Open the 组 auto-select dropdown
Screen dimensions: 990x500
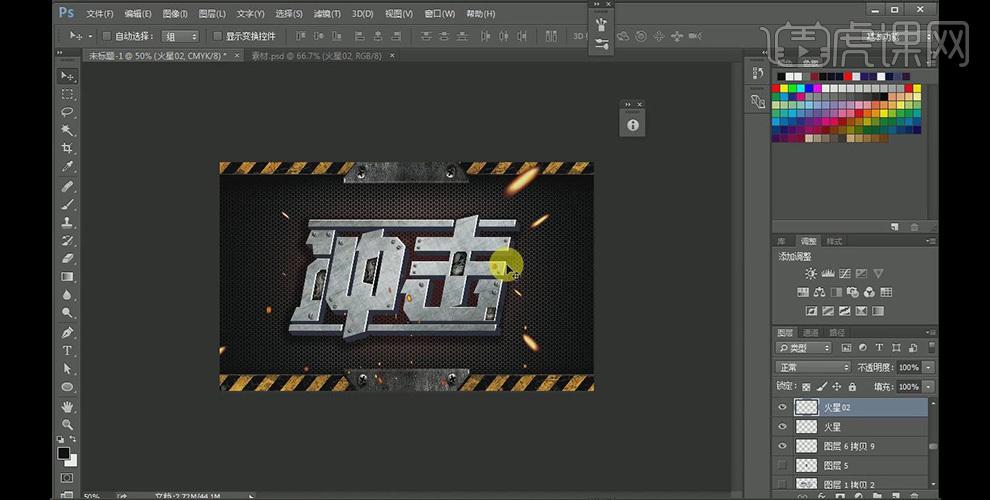pos(181,36)
